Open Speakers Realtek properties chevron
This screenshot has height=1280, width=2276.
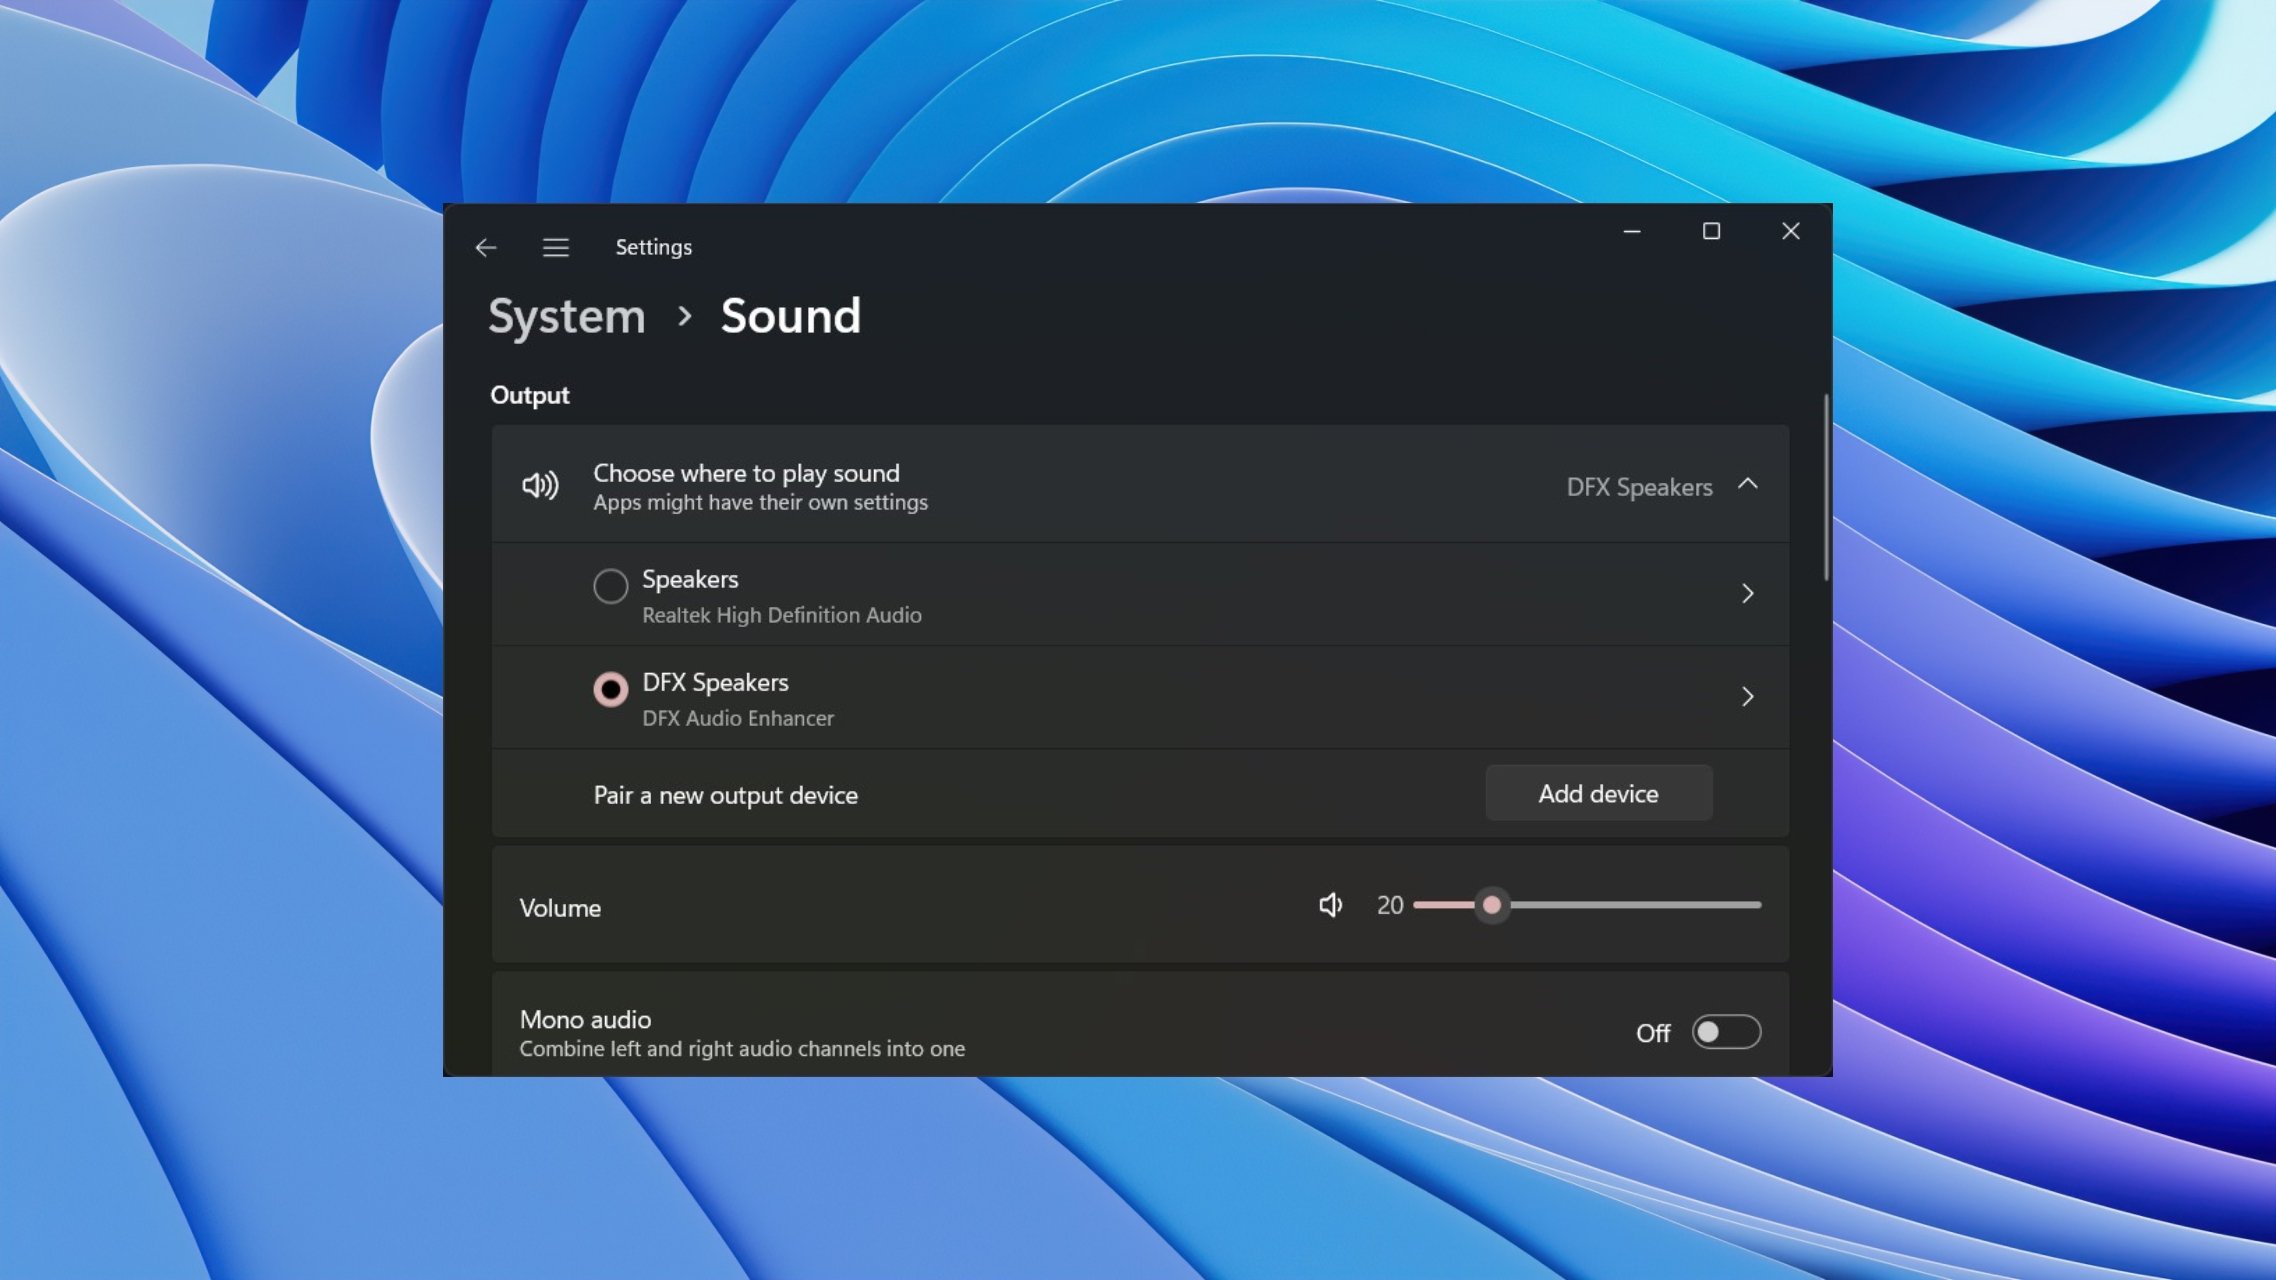[1747, 594]
